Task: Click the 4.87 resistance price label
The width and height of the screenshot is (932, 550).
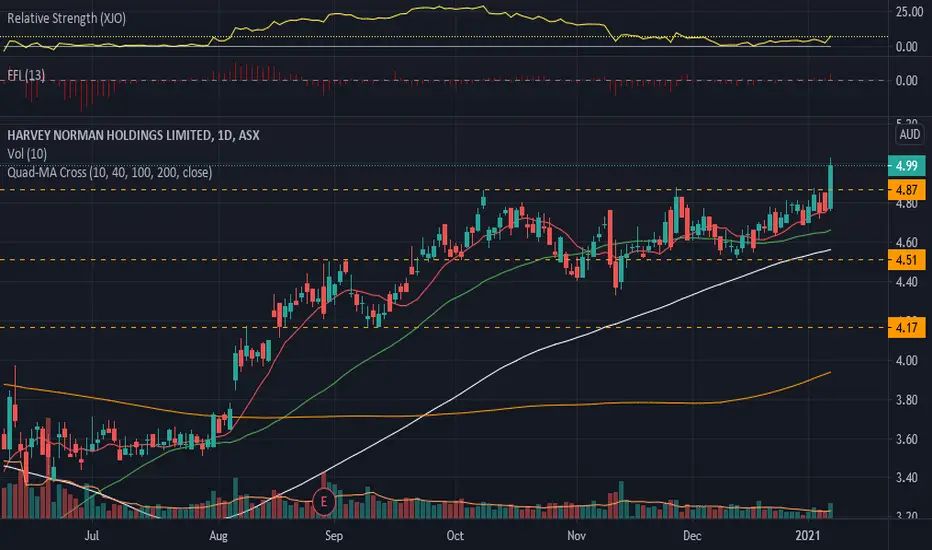Action: pos(906,190)
